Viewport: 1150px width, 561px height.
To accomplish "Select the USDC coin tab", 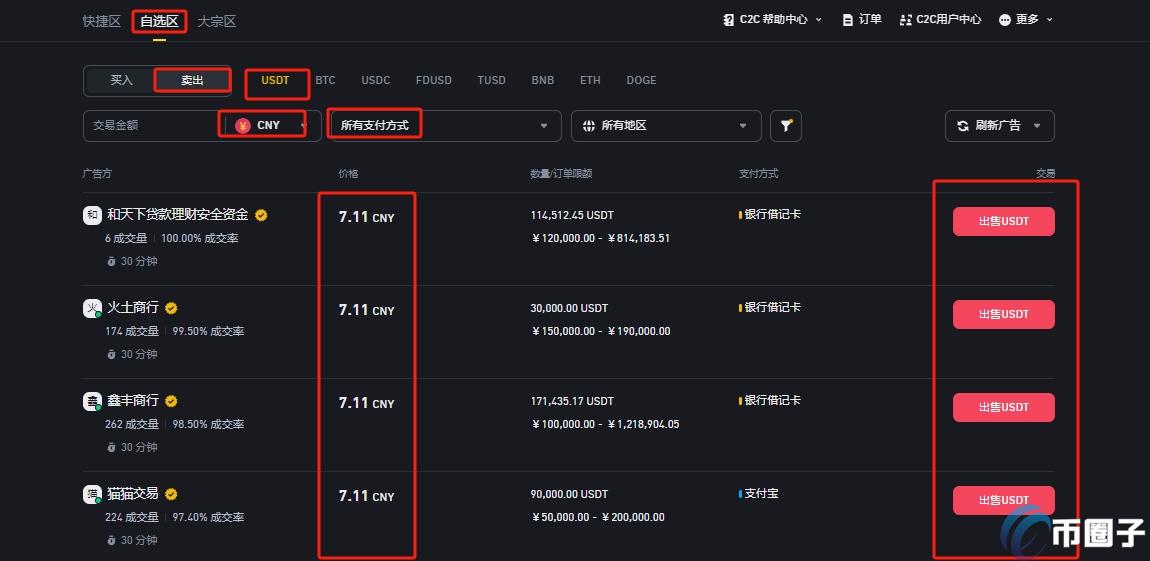I will coord(376,81).
